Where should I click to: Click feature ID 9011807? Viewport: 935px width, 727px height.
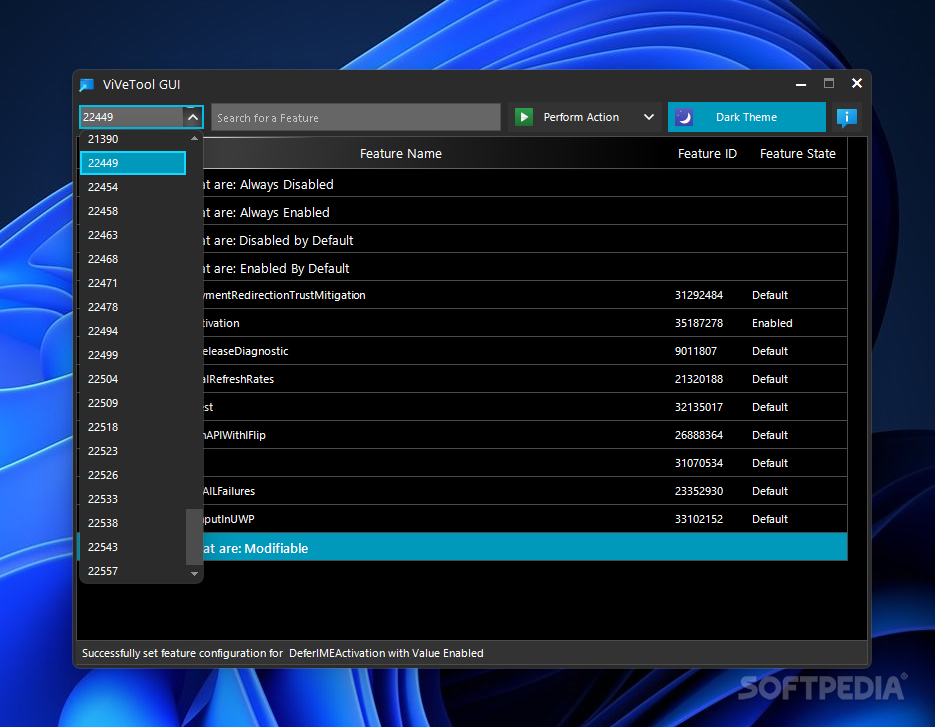coord(696,351)
